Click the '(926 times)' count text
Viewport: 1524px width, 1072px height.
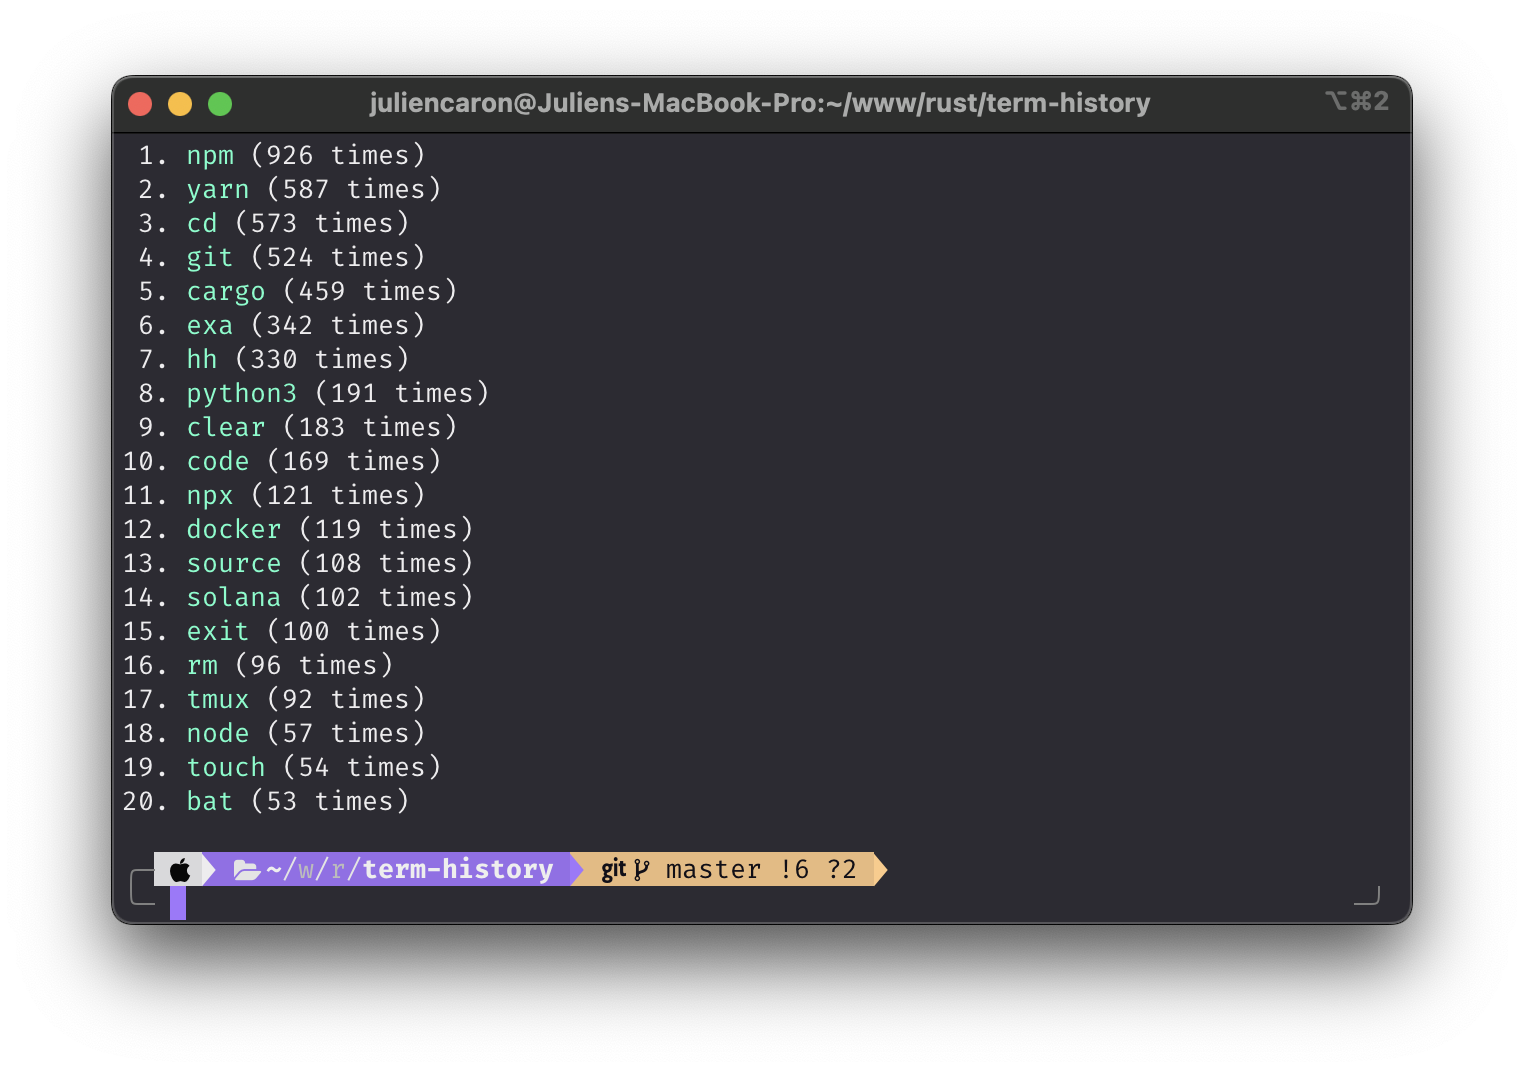339,156
